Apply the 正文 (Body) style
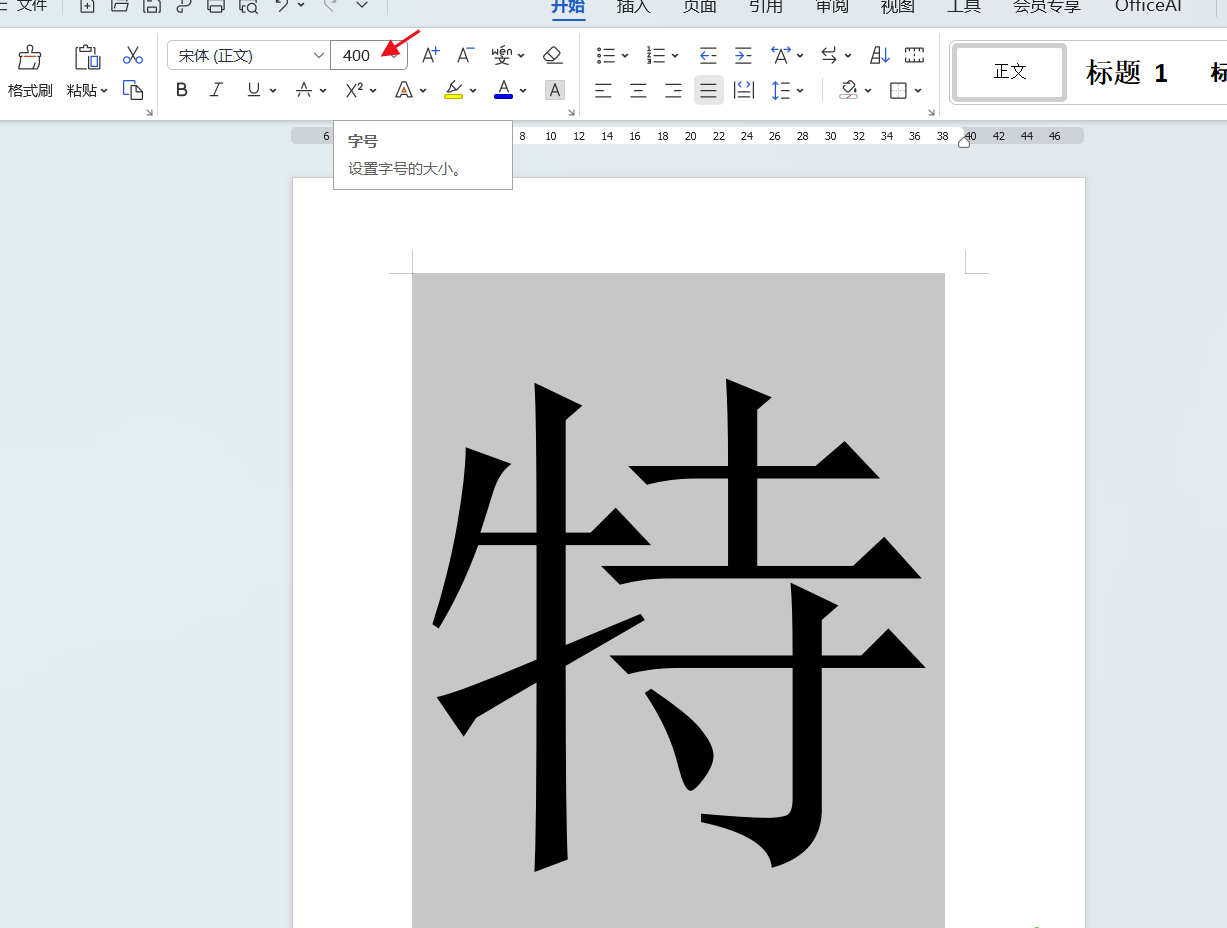Viewport: 1227px width, 928px height. click(1010, 72)
